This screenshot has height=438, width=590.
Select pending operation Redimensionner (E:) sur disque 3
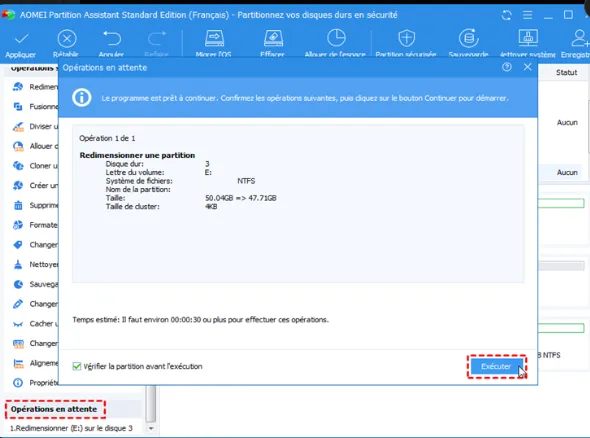point(71,428)
